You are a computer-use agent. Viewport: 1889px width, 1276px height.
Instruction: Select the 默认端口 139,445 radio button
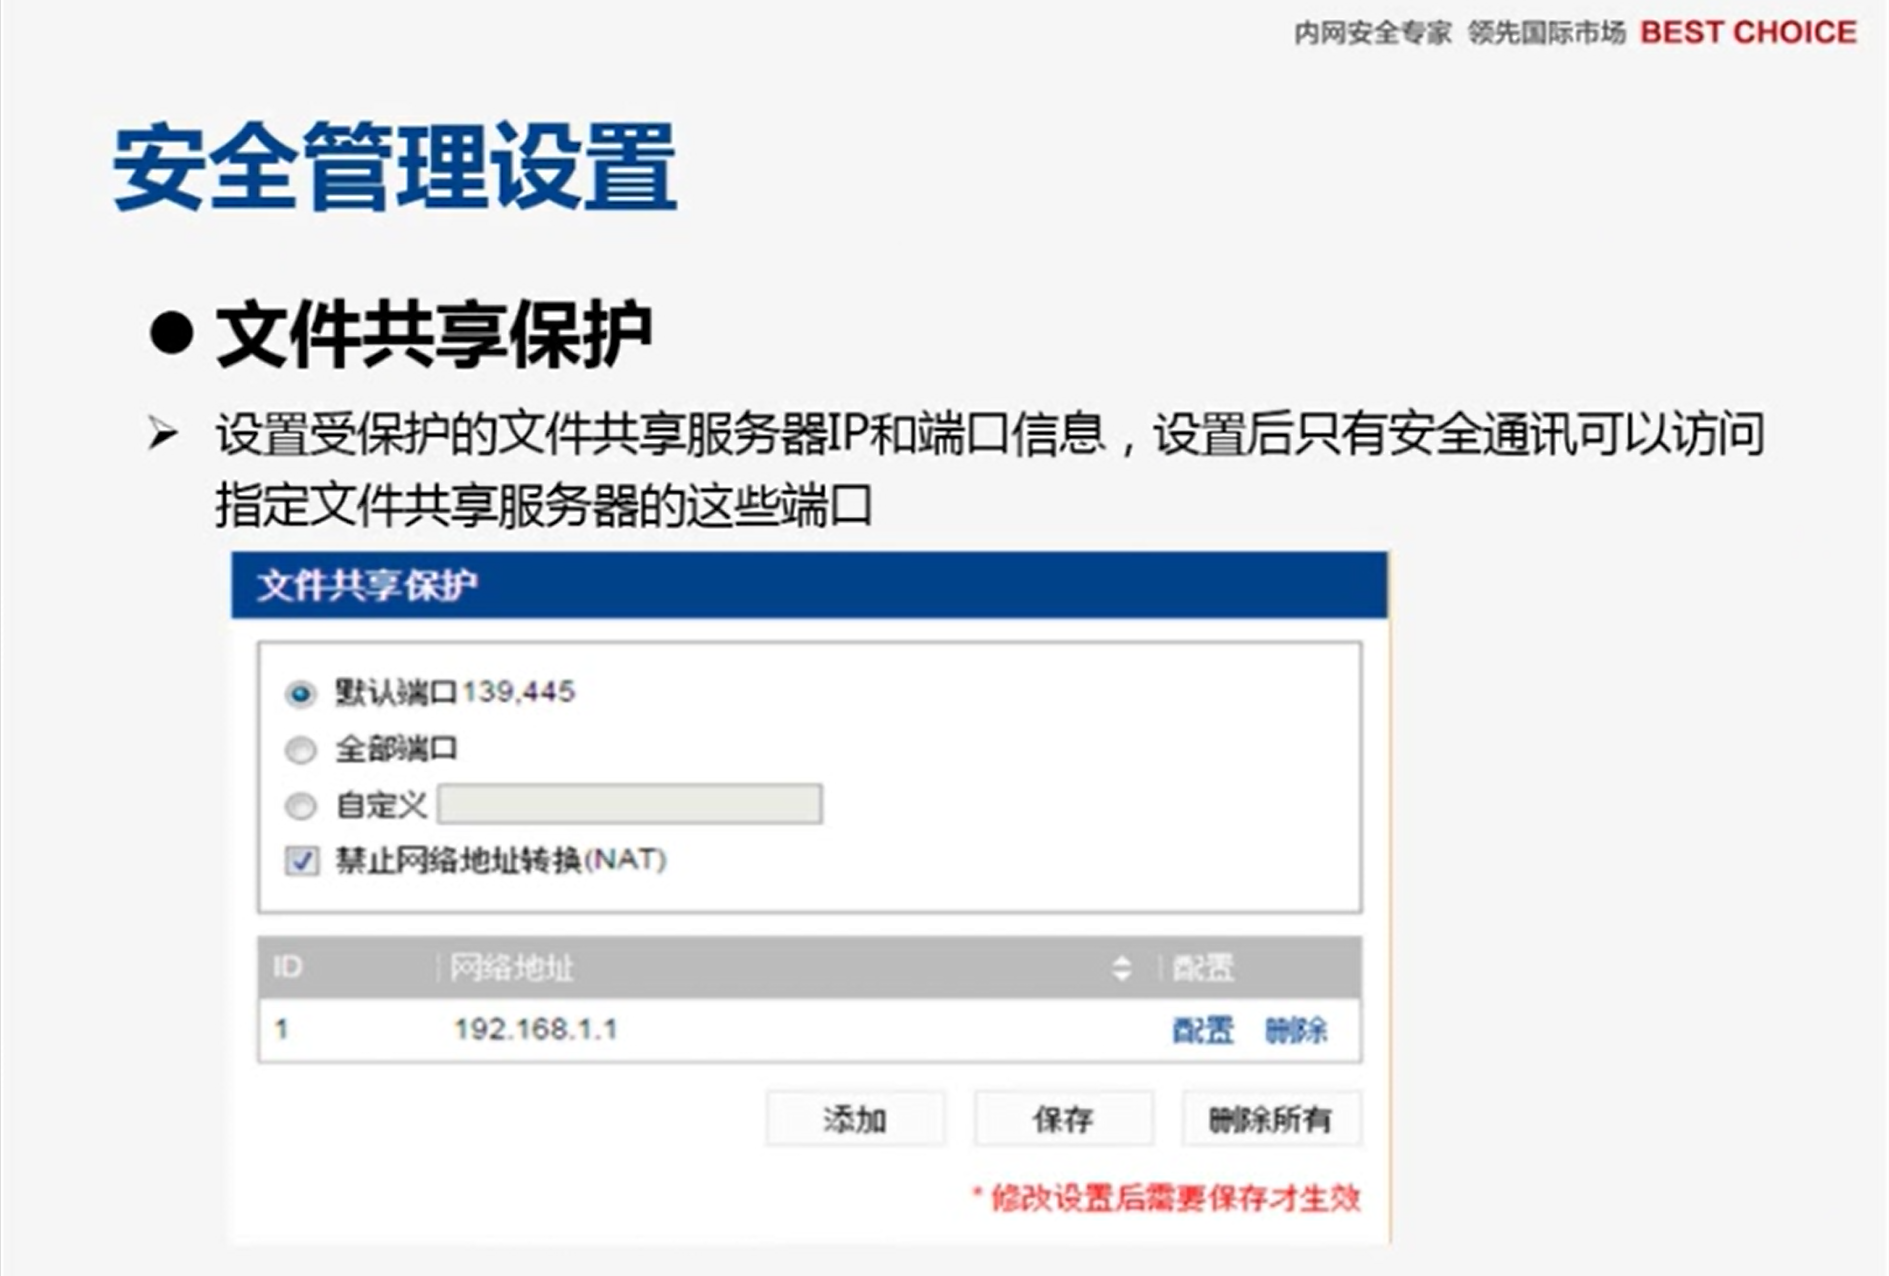(x=300, y=693)
